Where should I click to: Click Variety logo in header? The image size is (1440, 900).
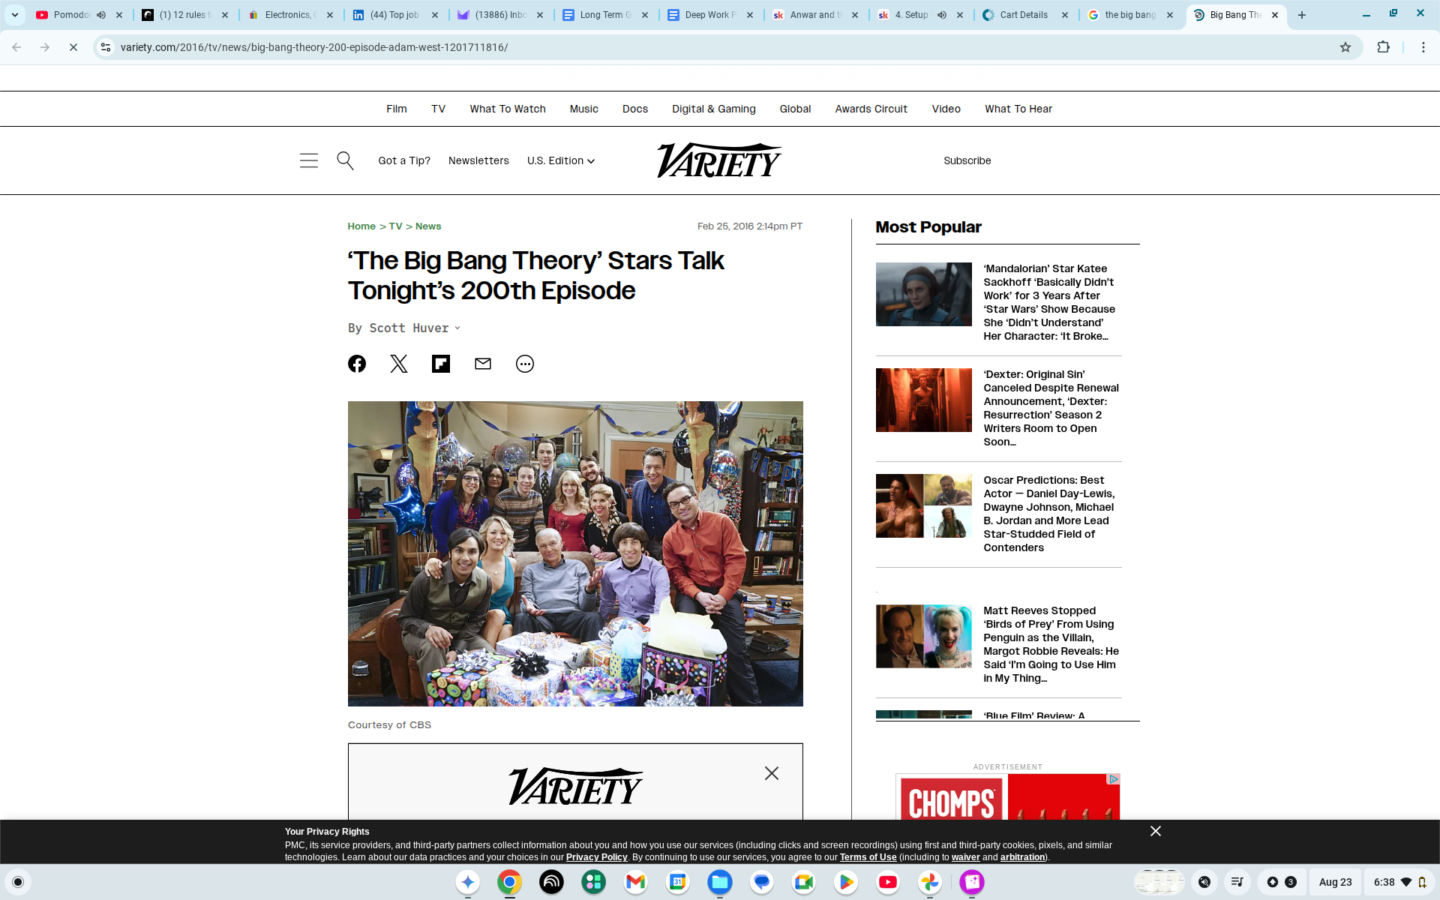point(719,160)
